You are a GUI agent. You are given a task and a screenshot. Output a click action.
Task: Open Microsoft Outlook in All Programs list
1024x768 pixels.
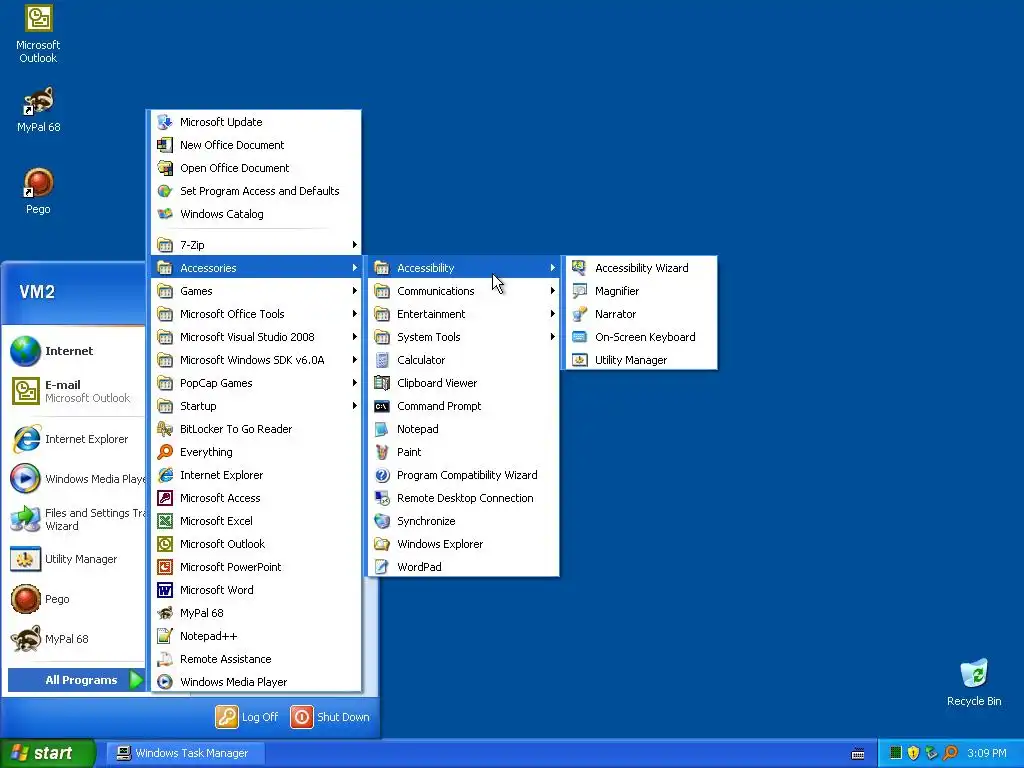click(256, 544)
